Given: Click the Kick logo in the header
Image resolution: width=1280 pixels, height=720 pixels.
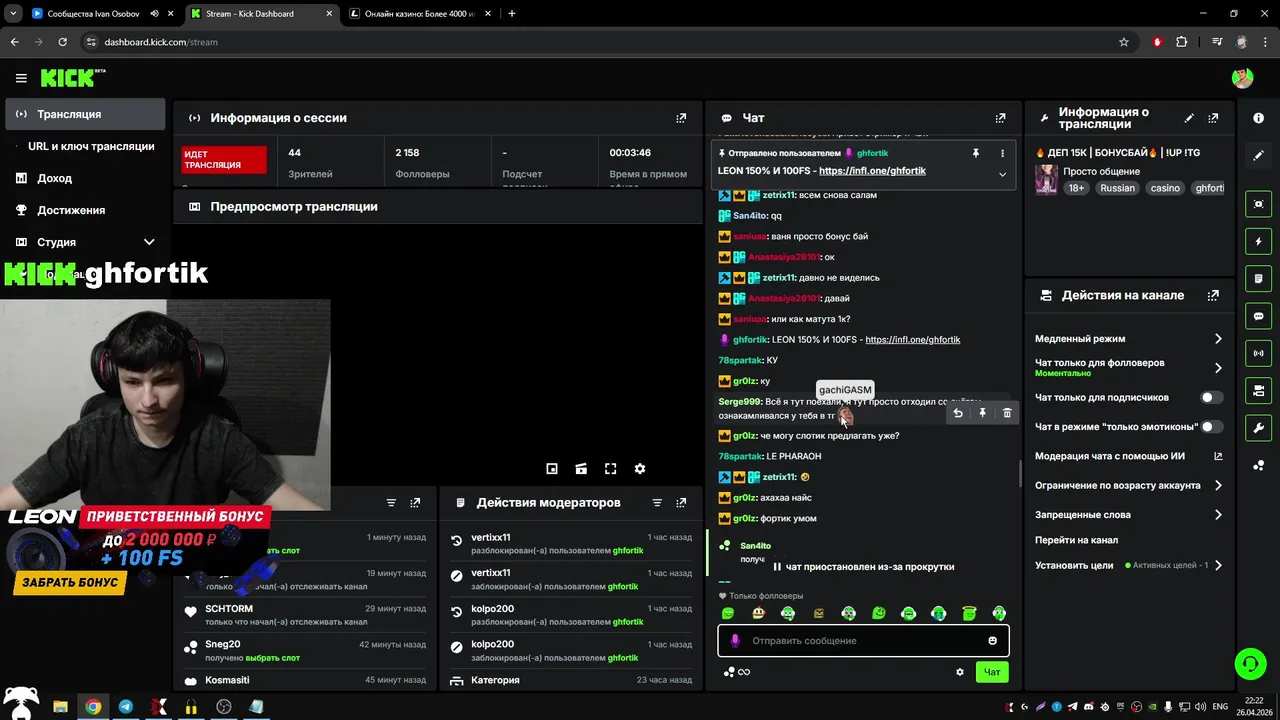Looking at the screenshot, I should pos(72,78).
